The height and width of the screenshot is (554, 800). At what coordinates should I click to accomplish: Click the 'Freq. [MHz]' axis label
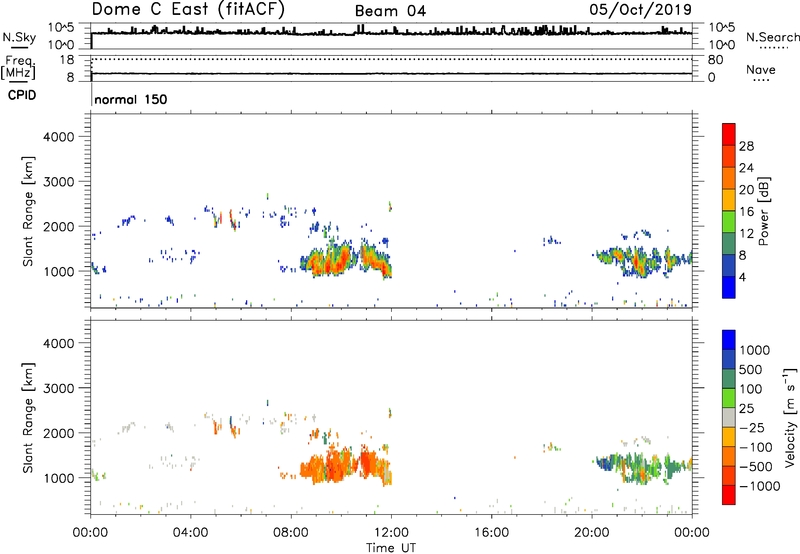point(18,67)
